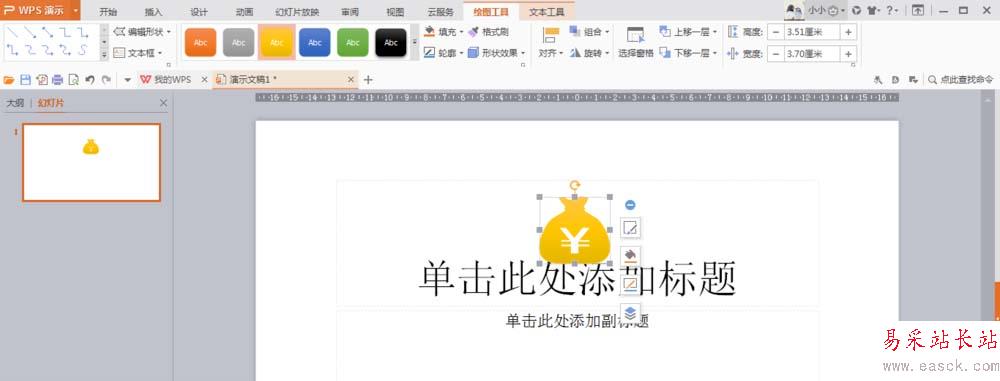1000x381 pixels.
Task: Close the 演示文稿1 document tab
Action: point(351,79)
